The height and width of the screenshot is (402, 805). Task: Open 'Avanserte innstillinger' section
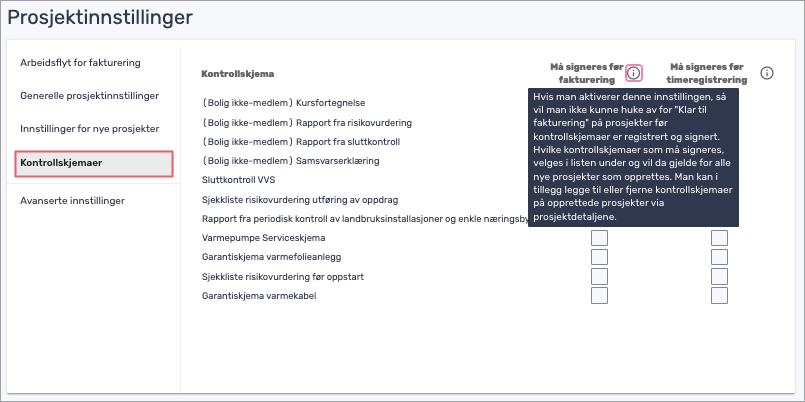pos(72,201)
